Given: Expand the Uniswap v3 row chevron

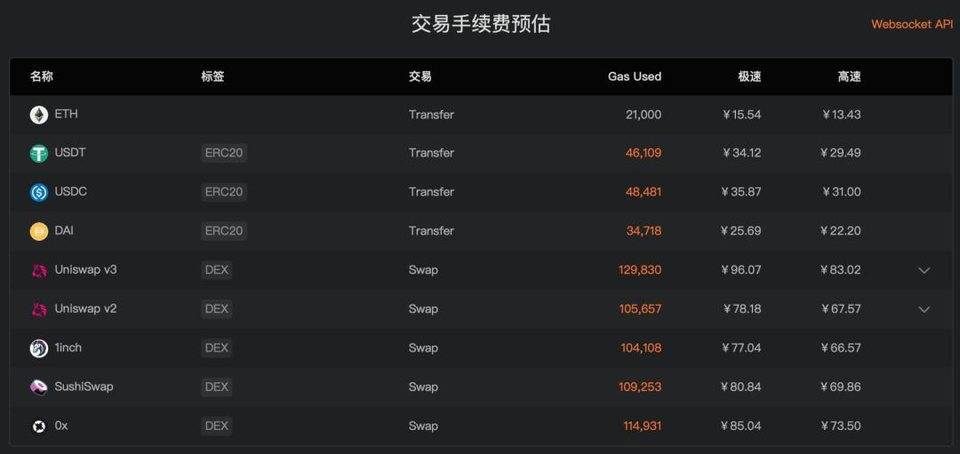Looking at the screenshot, I should click(924, 270).
